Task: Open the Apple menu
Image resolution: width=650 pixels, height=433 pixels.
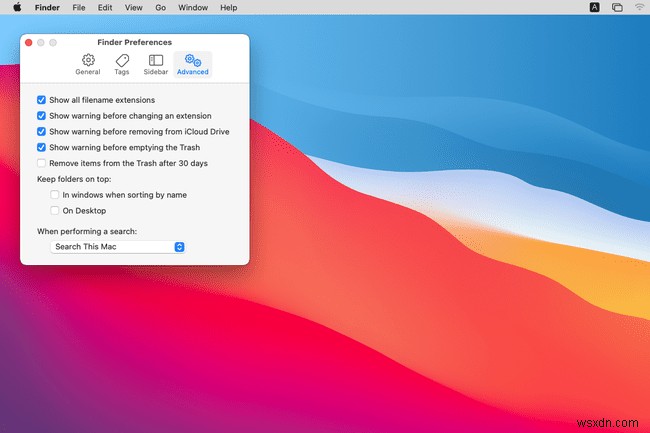Action: (17, 7)
